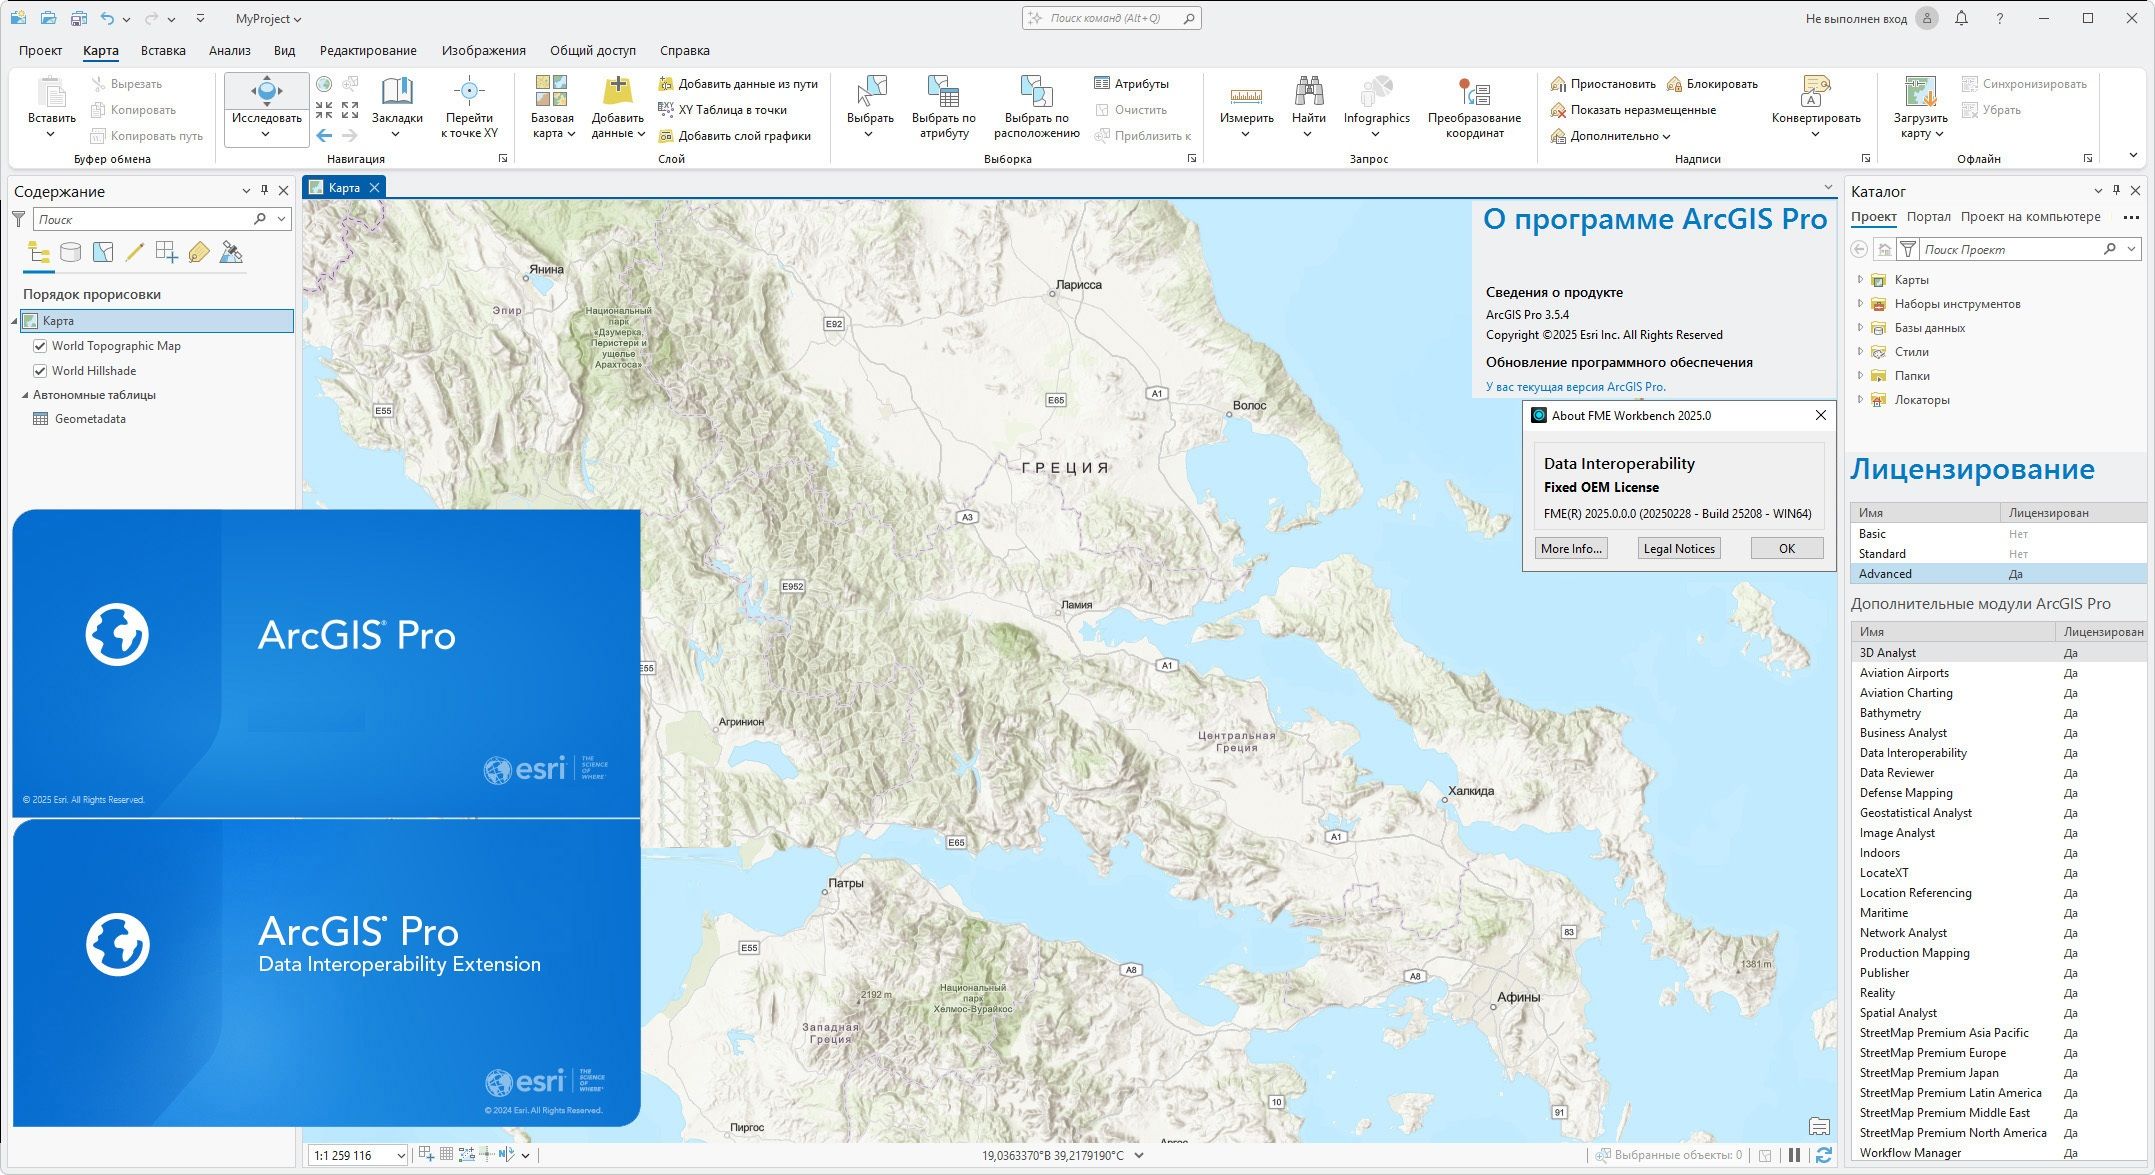The image size is (2155, 1175).
Task: Uncheck World Topographic Map layer
Action: [40, 346]
